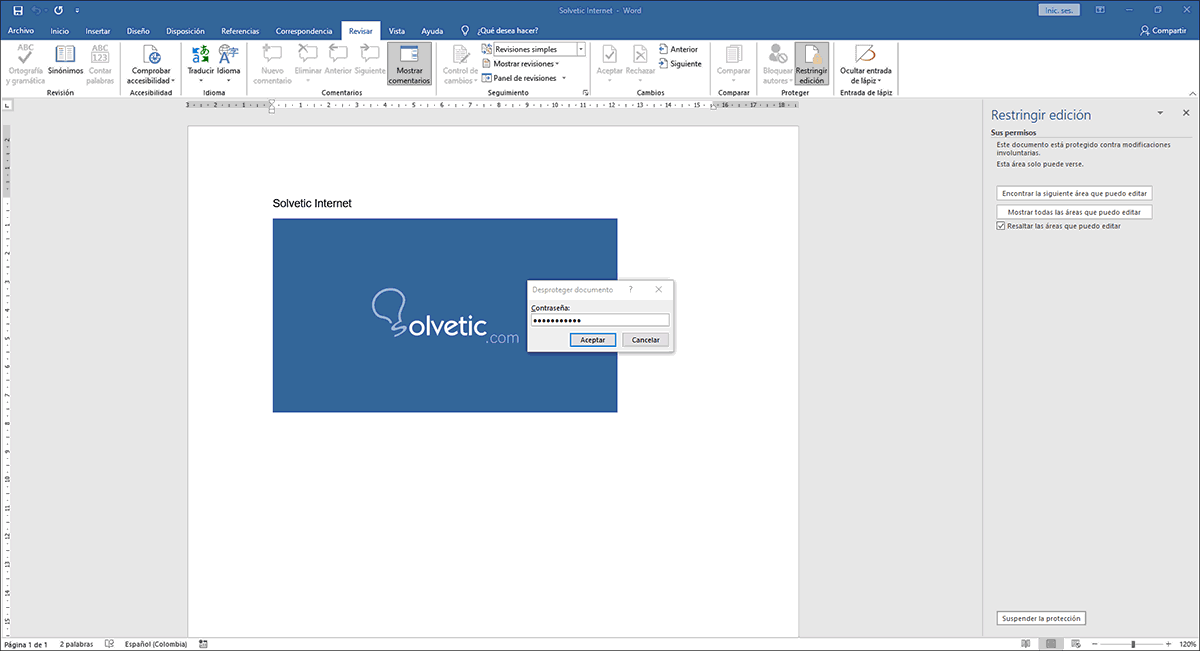Viewport: 1200px width, 651px height.
Task: Go to Anterior comment in Comentarios group
Action: click(338, 54)
